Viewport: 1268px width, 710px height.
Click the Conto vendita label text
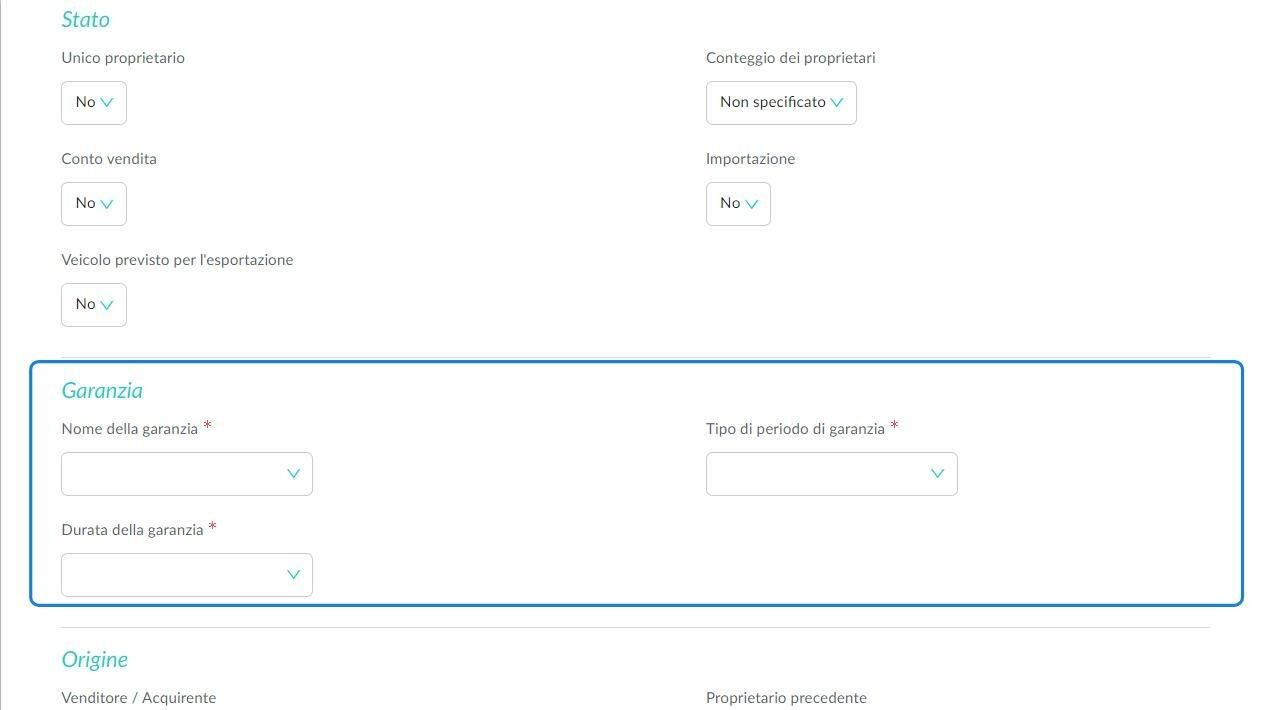109,159
